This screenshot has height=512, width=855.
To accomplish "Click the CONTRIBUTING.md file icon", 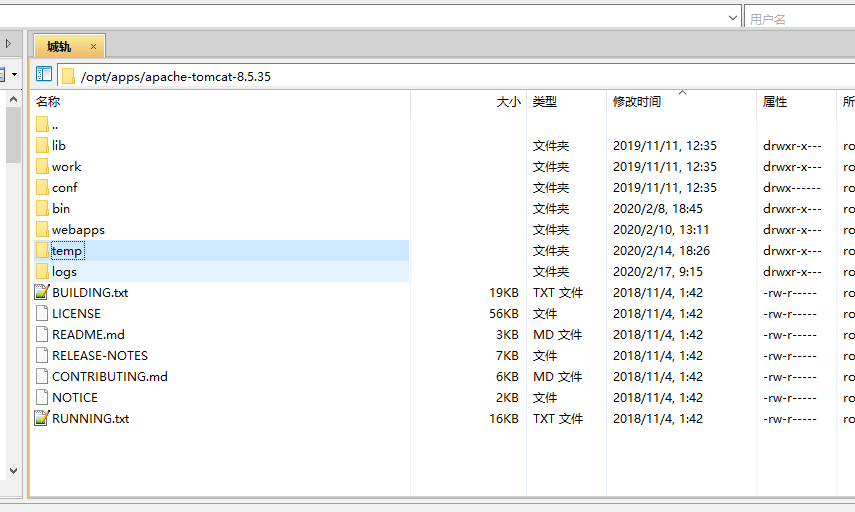I will 42,376.
